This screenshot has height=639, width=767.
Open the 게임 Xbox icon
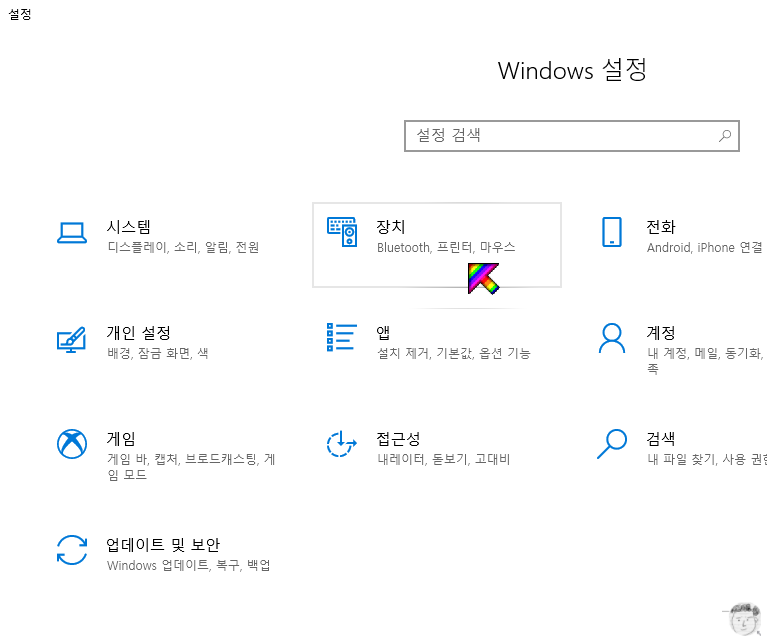click(72, 444)
